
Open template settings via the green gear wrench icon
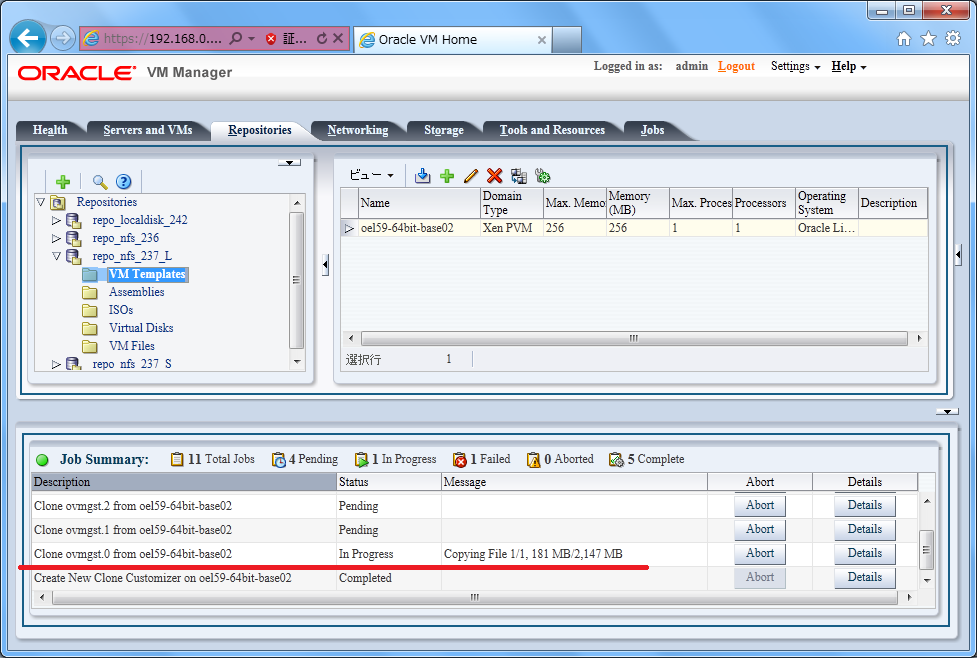[x=543, y=176]
